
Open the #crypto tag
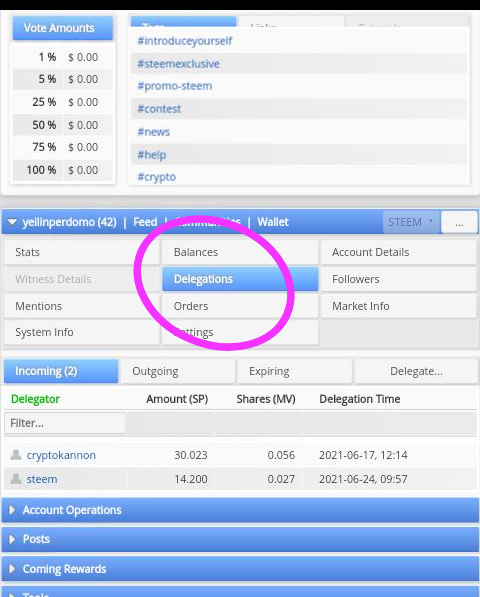click(x=156, y=177)
